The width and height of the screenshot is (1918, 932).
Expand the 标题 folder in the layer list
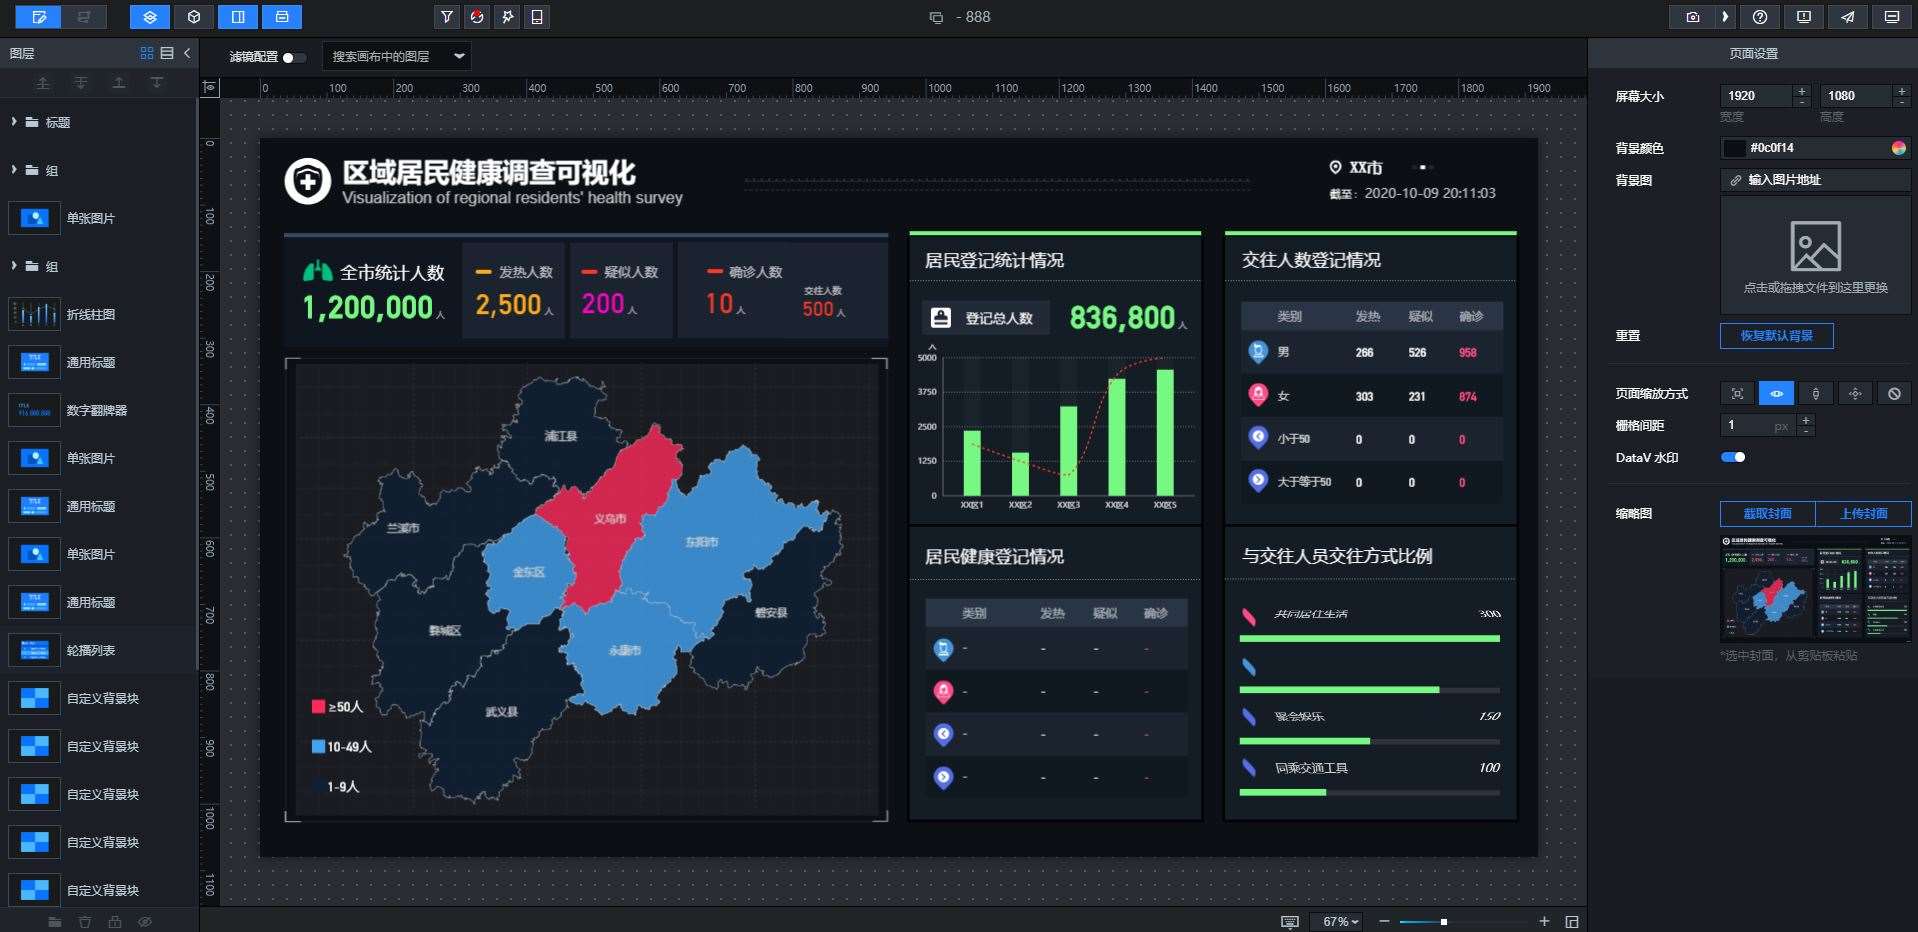tap(13, 121)
